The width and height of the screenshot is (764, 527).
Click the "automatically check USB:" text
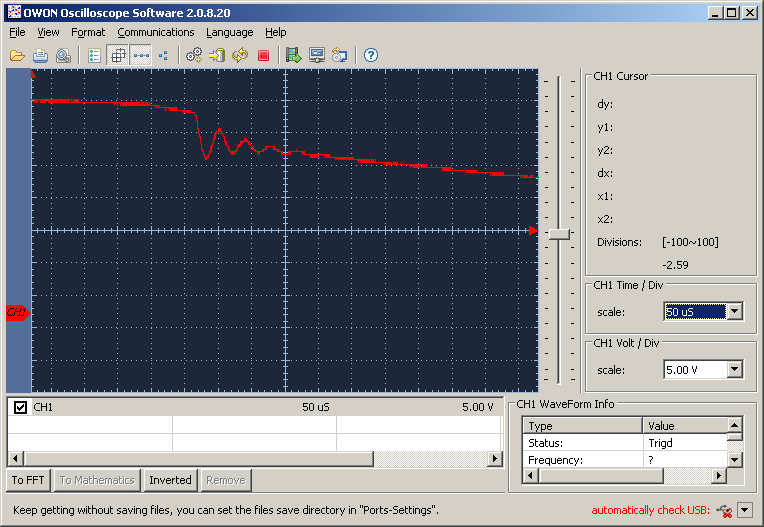coord(650,510)
